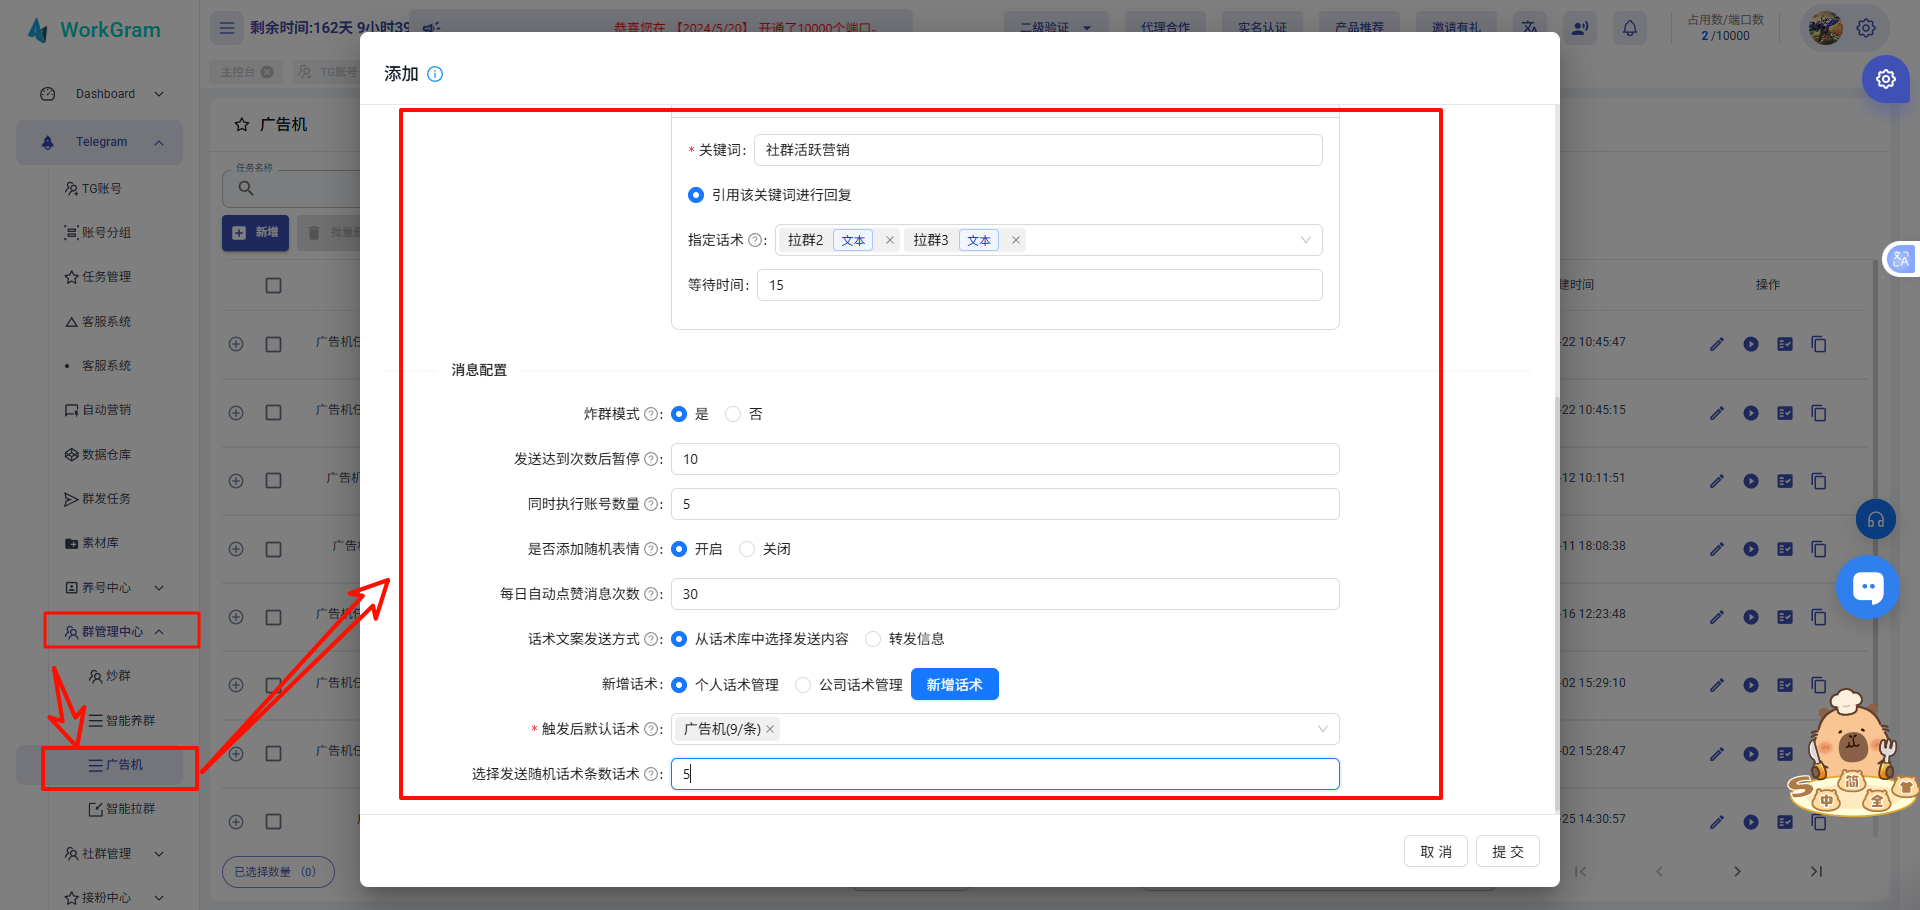Image resolution: width=1920 pixels, height=910 pixels.
Task: Open the 触发后默认话术 dropdown
Action: coord(1322,729)
